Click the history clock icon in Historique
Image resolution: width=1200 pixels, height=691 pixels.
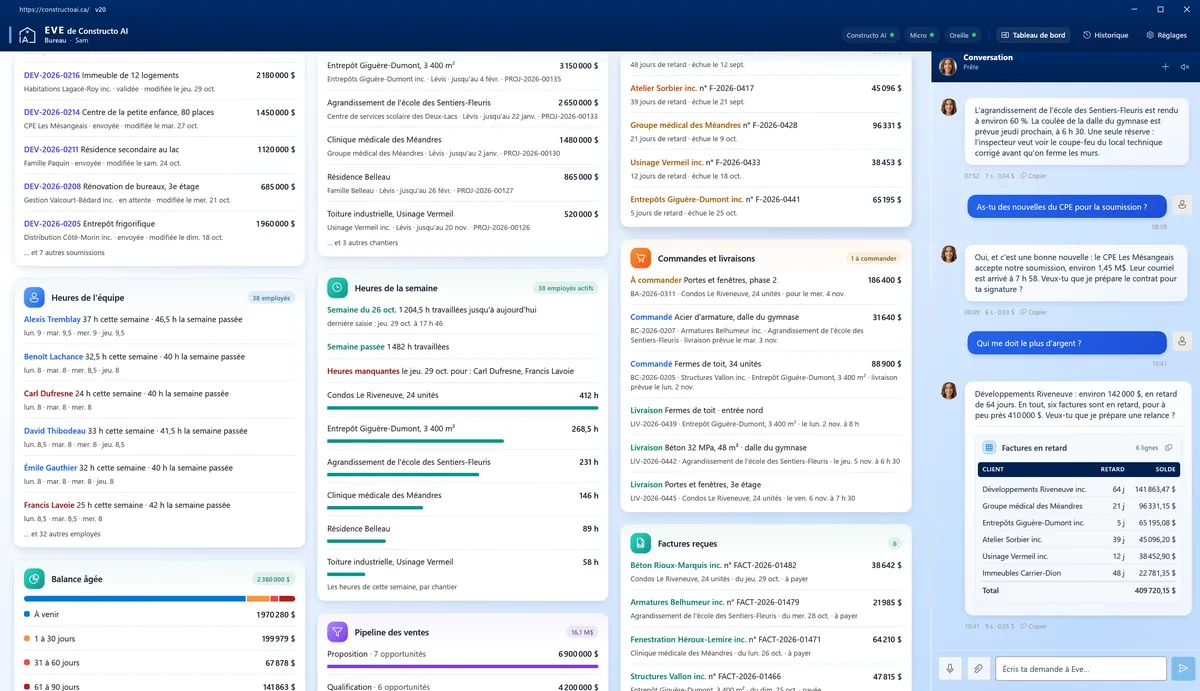pyautogui.click(x=1087, y=35)
